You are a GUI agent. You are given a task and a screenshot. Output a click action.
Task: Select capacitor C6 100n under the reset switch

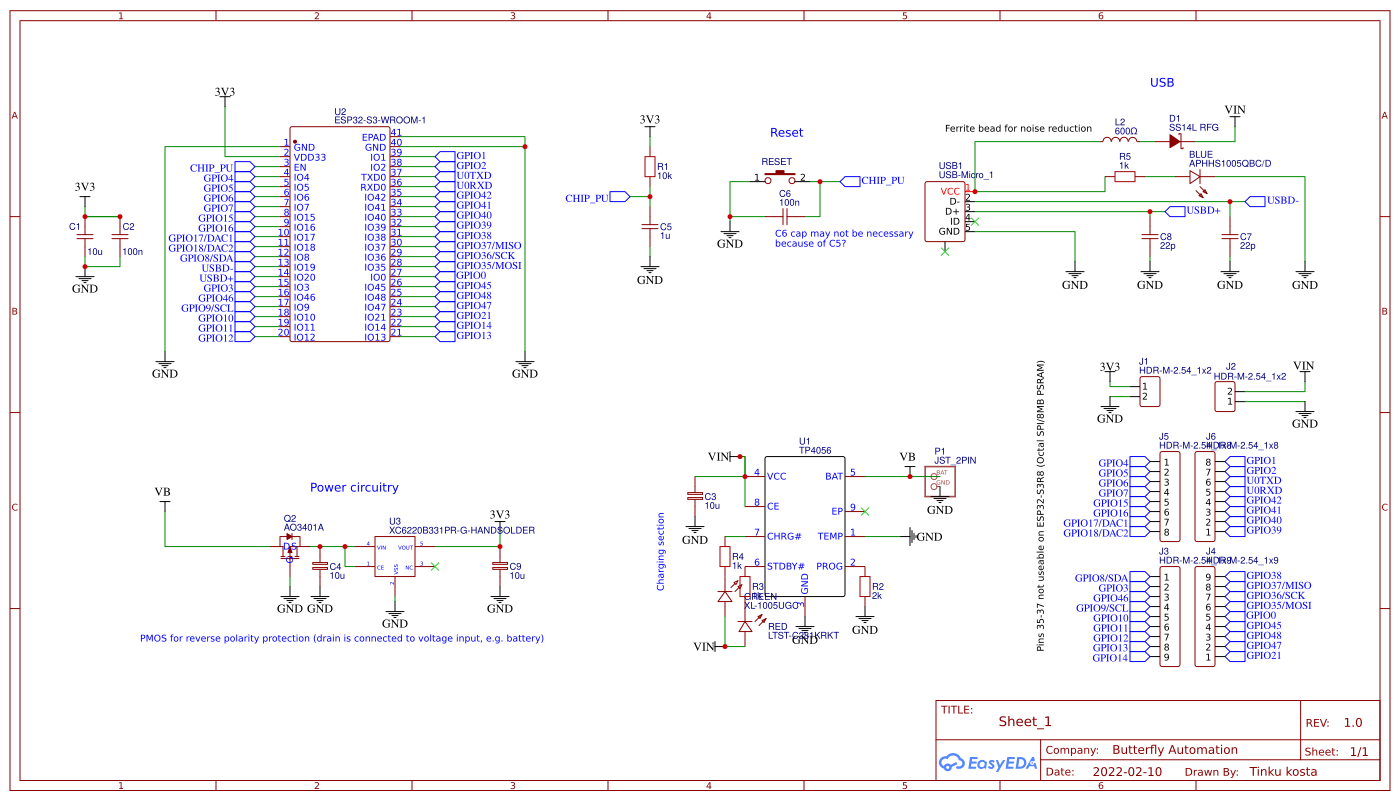coord(785,215)
